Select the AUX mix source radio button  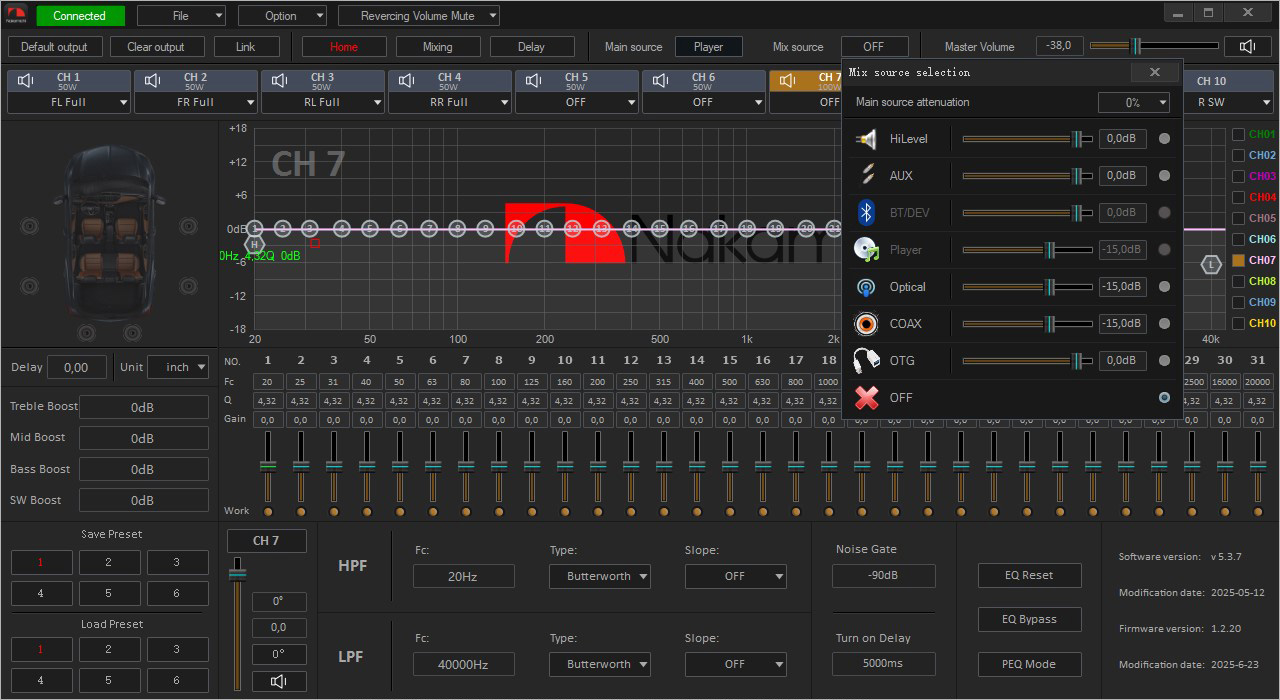point(1164,176)
